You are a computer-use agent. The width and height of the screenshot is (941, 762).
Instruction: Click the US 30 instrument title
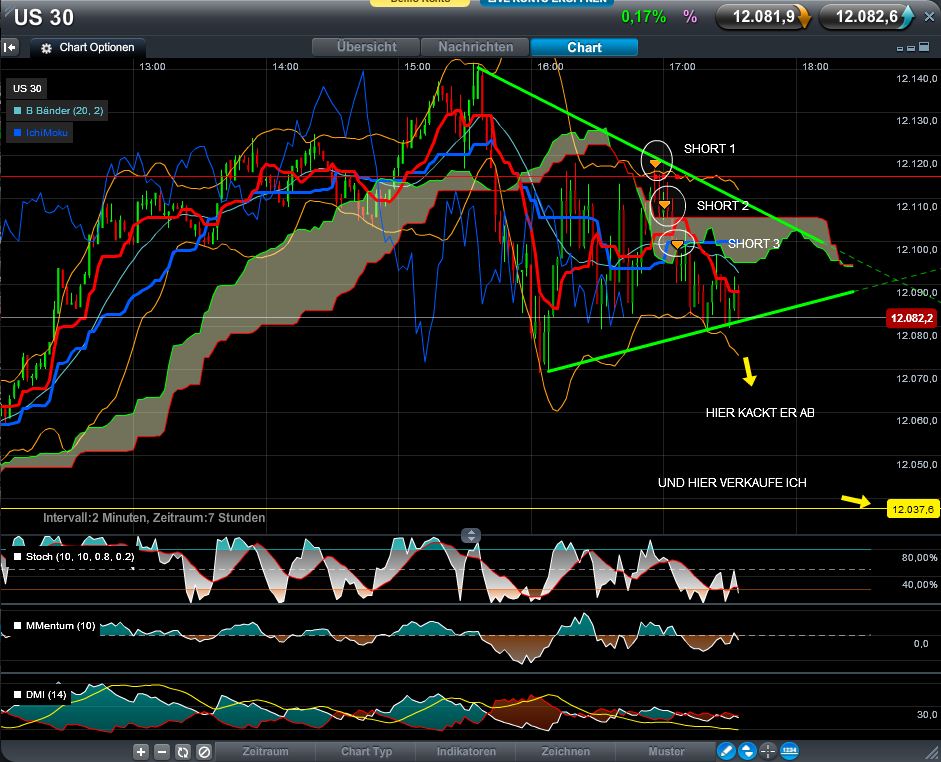pyautogui.click(x=44, y=17)
